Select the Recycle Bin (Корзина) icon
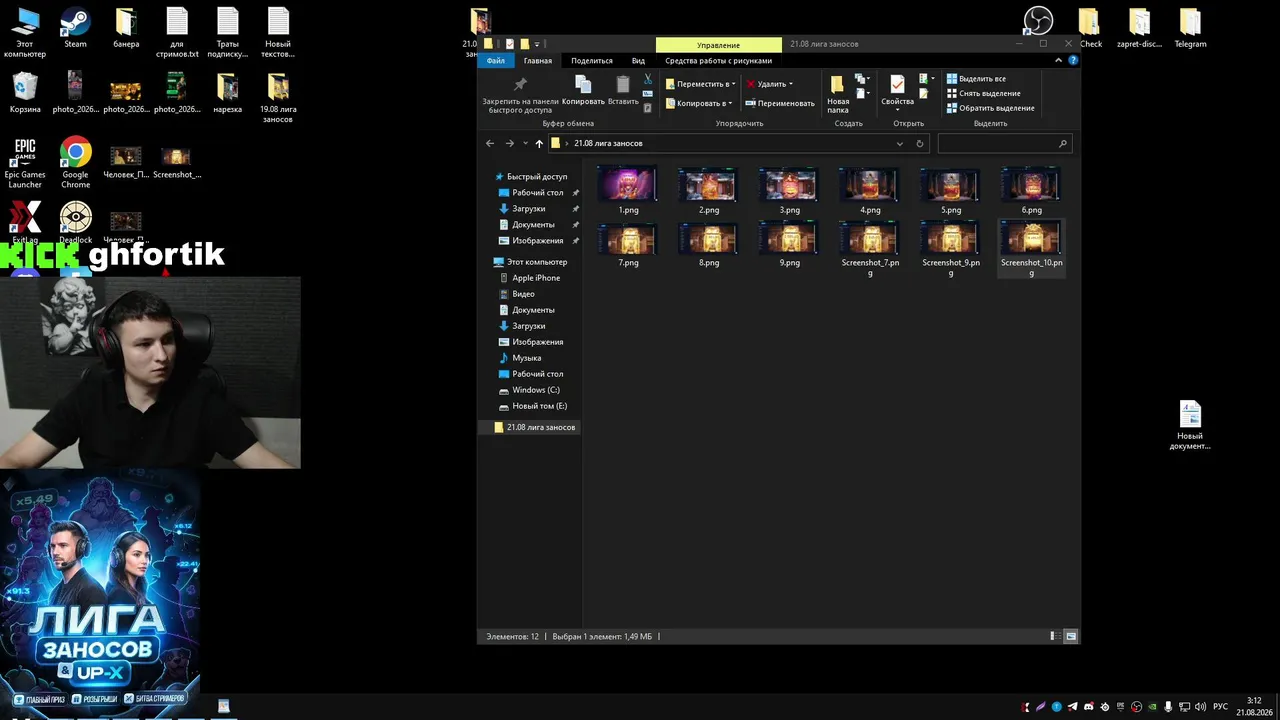The height and width of the screenshot is (720, 1280). [25, 93]
